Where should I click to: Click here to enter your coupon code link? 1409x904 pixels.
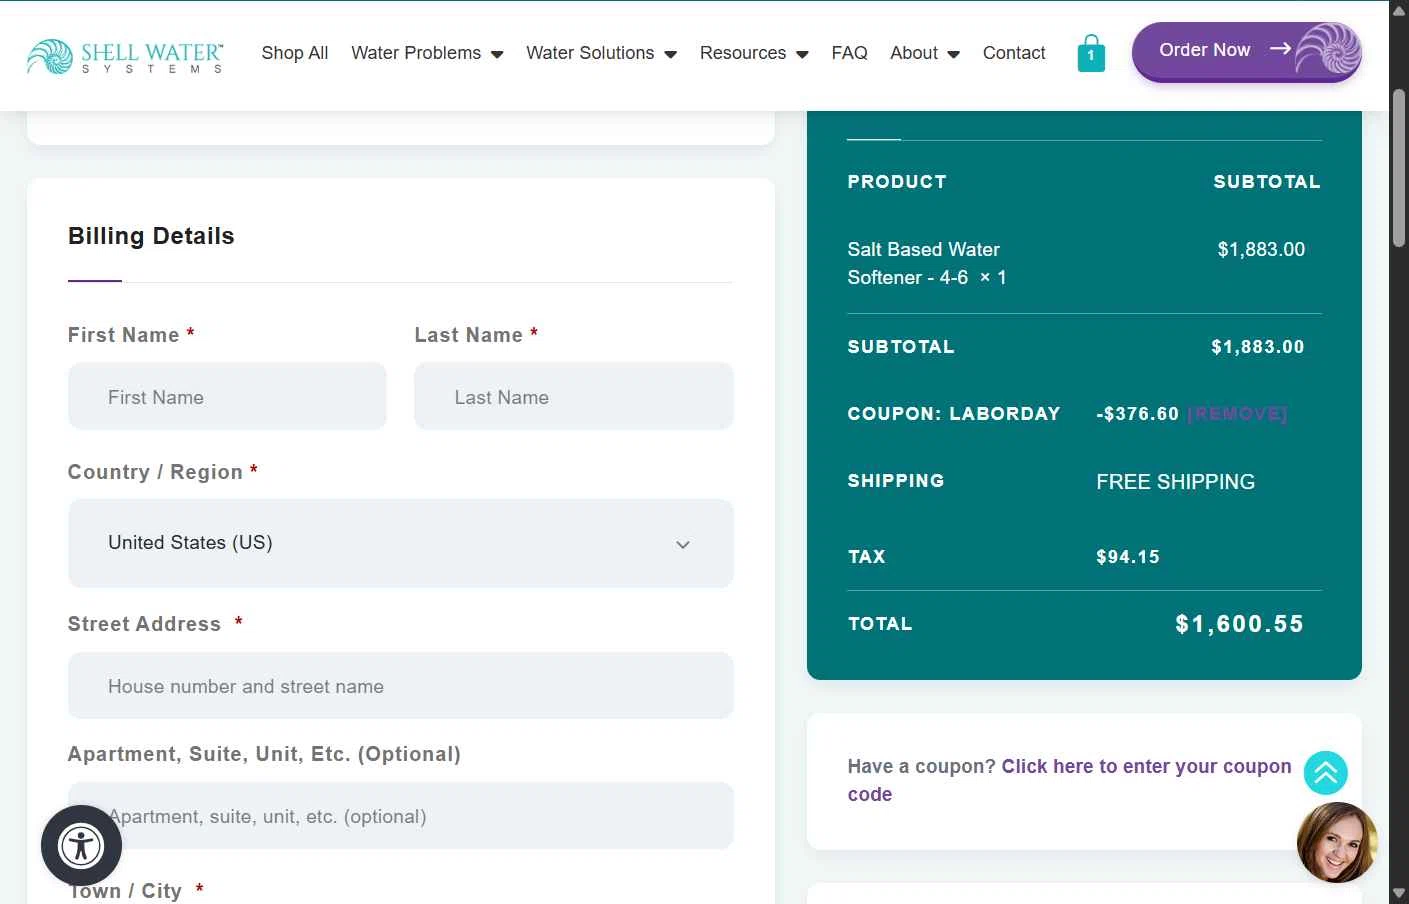click(x=1069, y=780)
